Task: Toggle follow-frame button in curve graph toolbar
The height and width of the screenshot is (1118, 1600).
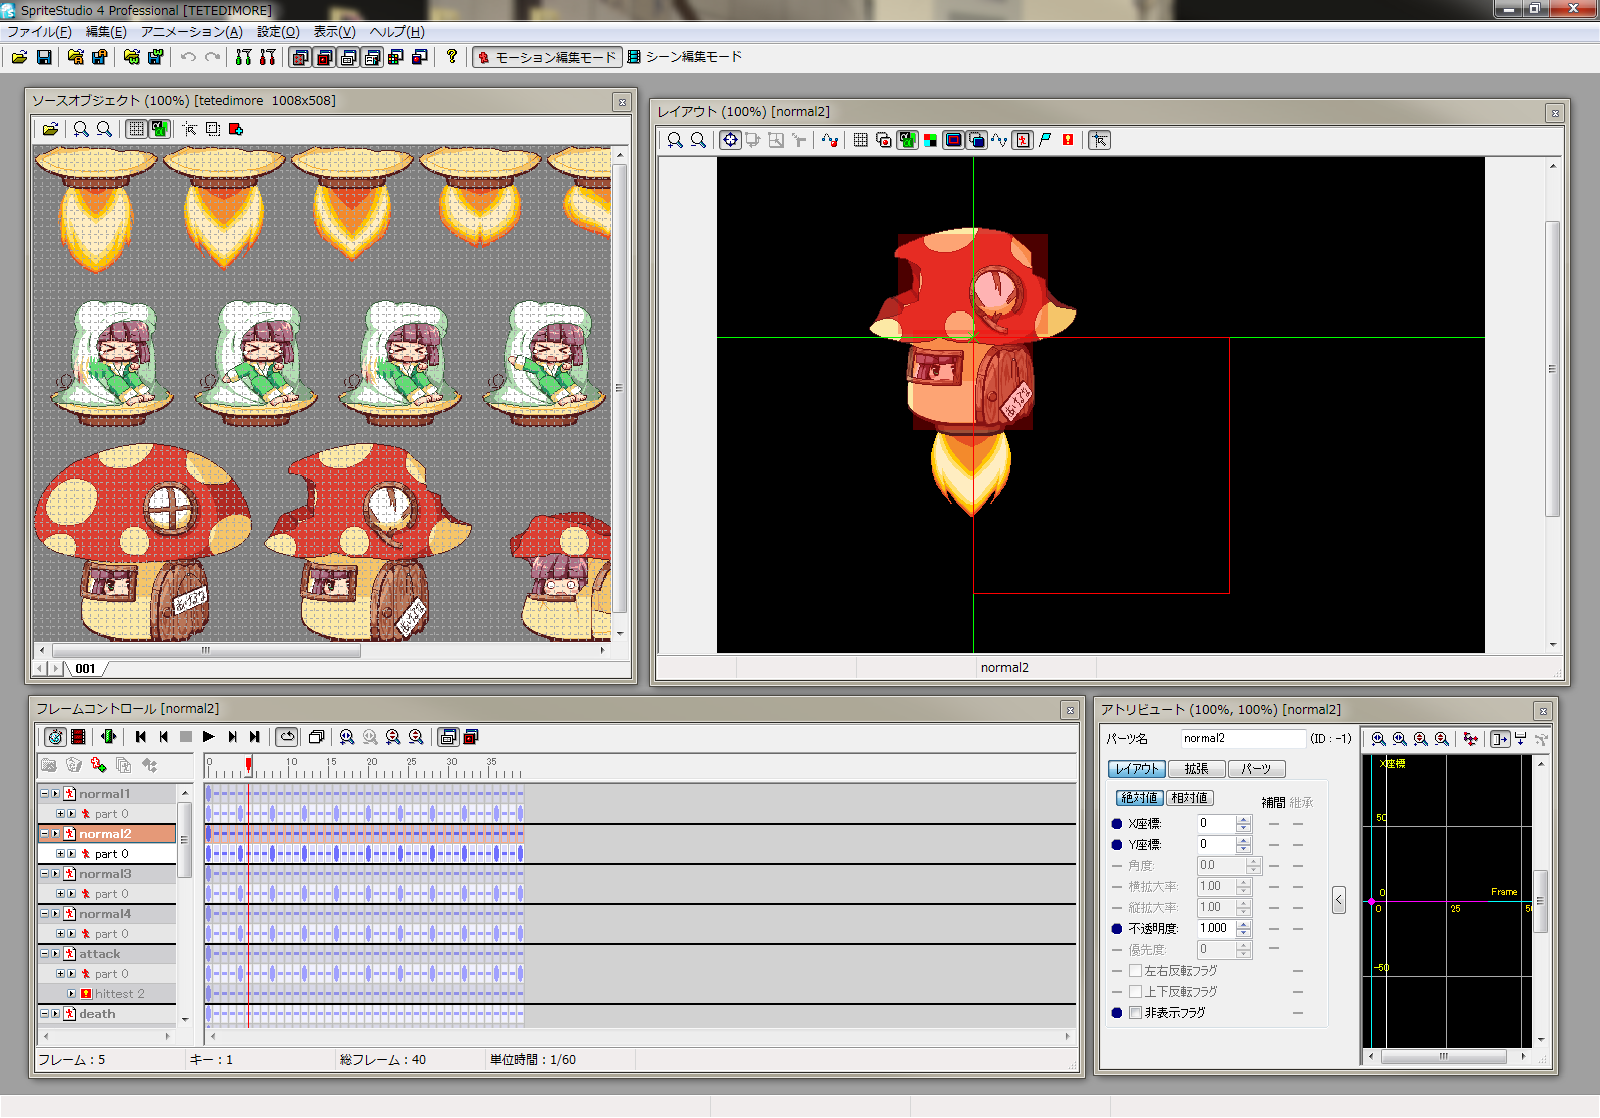Action: [1500, 739]
